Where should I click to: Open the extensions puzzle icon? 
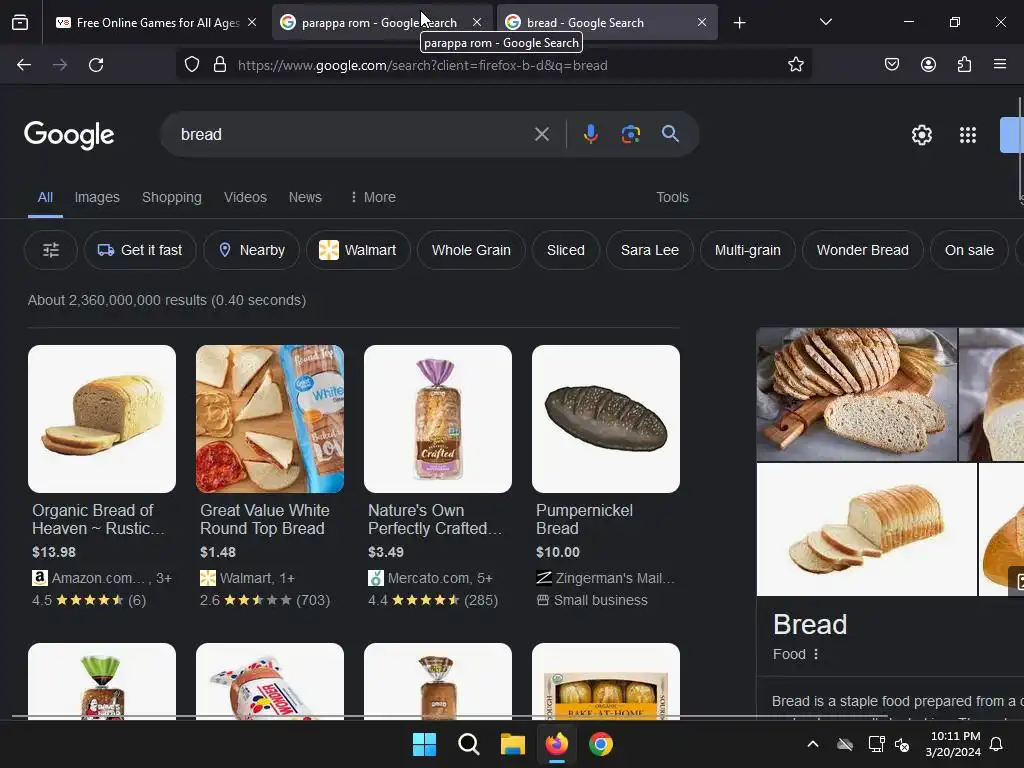tap(964, 65)
